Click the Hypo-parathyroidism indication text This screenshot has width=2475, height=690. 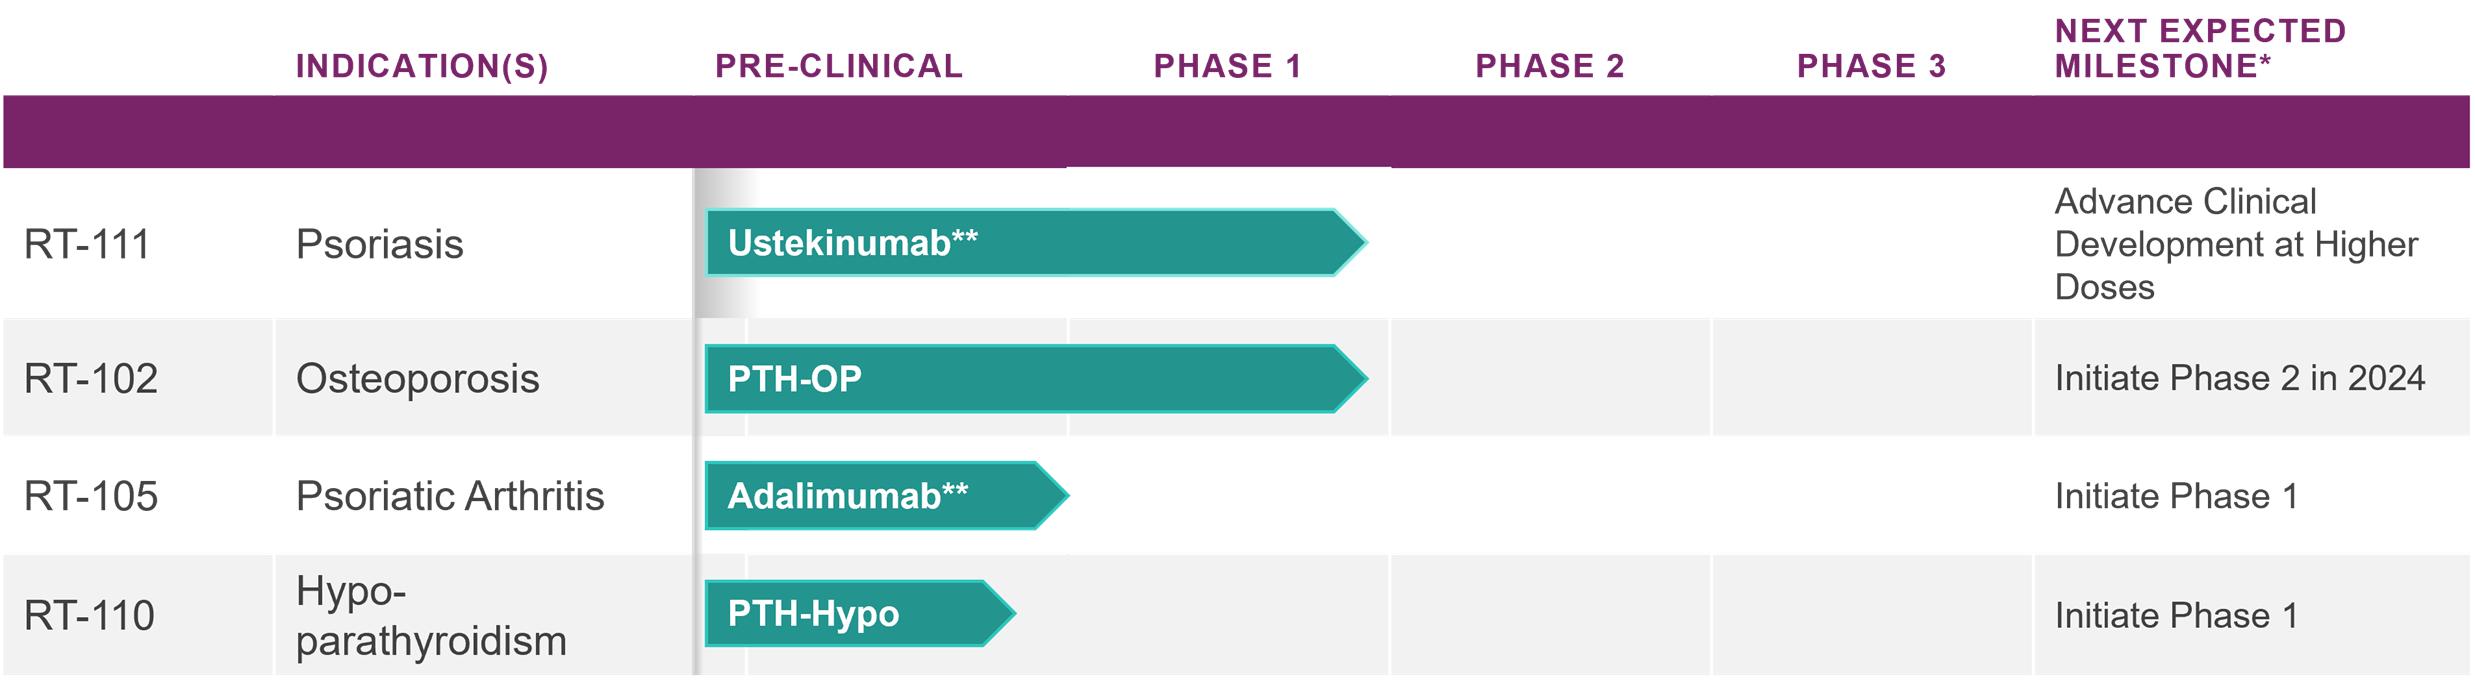coord(431,616)
